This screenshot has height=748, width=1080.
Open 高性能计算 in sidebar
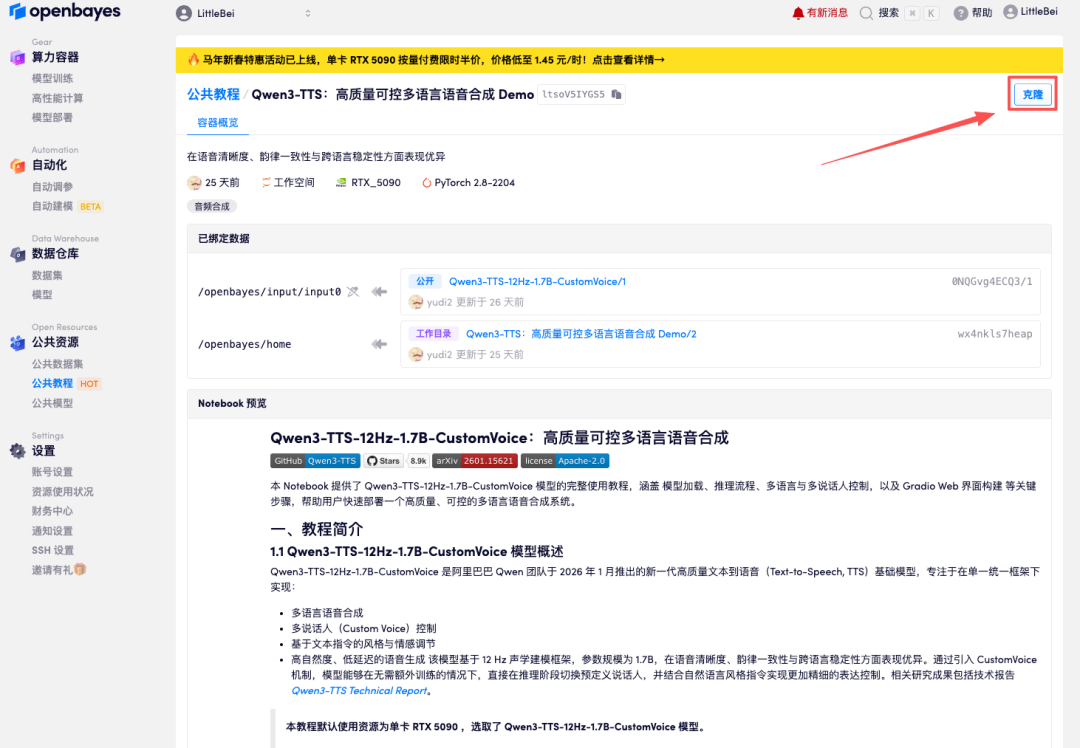tap(57, 98)
